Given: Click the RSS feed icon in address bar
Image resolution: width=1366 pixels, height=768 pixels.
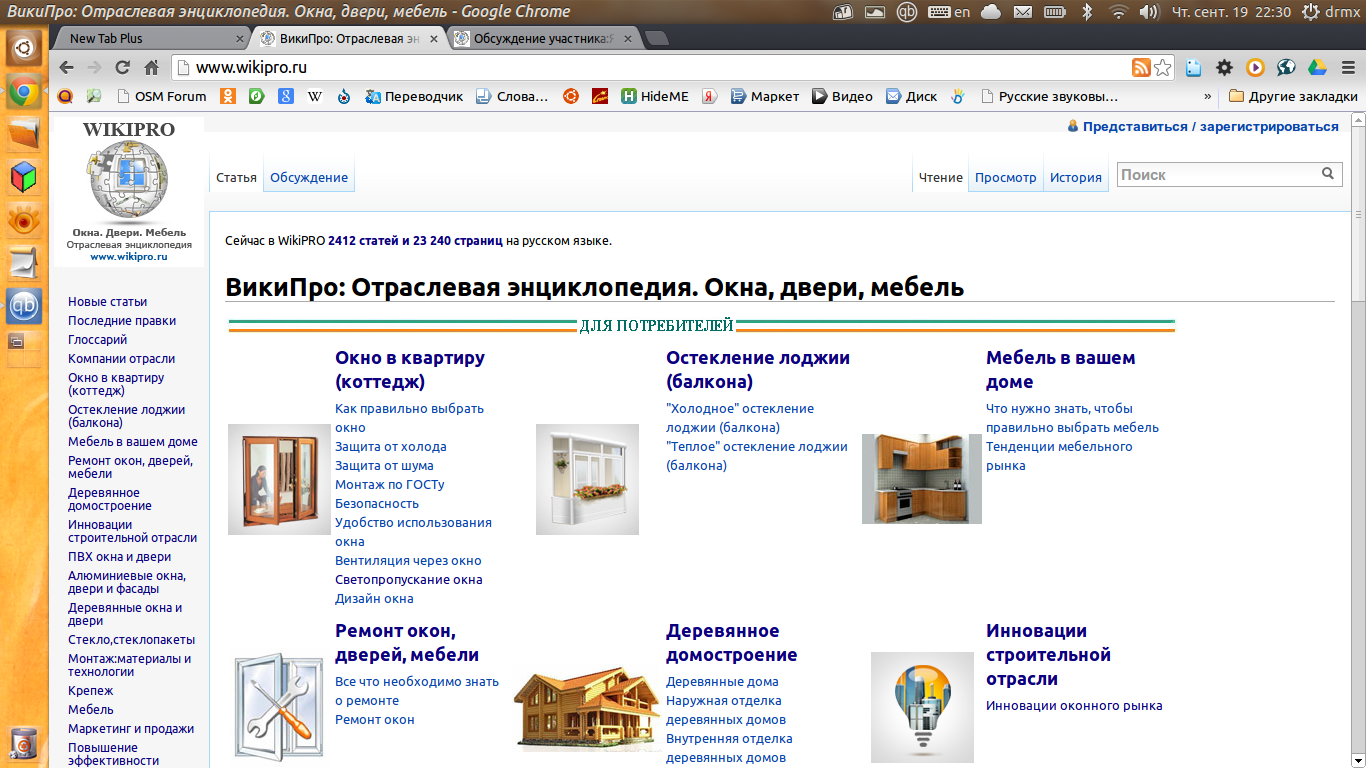Looking at the screenshot, I should (1141, 68).
